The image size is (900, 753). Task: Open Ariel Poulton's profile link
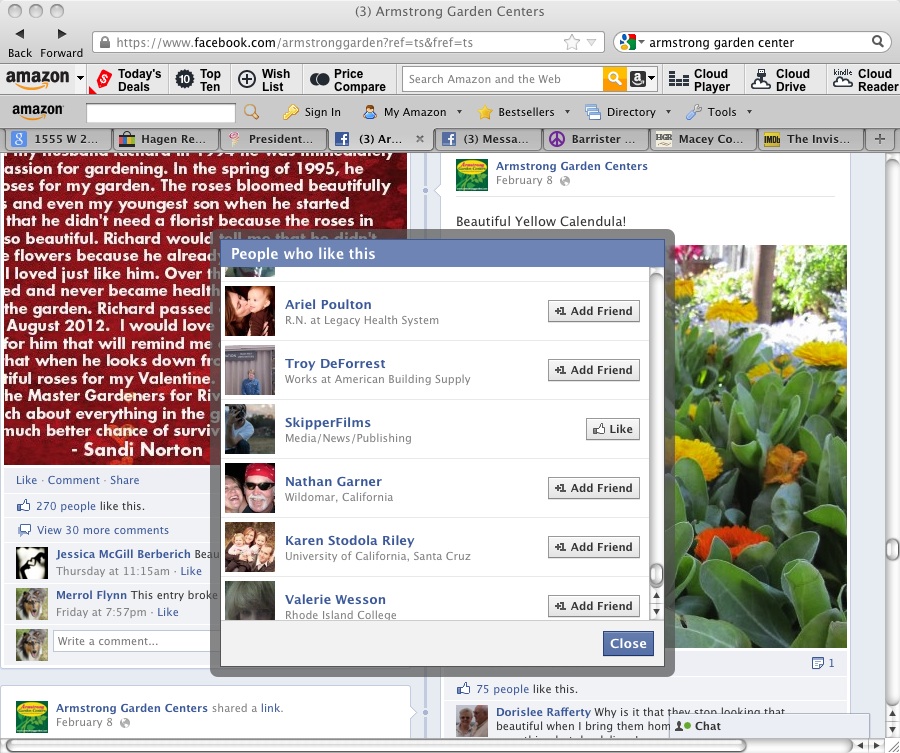point(328,304)
